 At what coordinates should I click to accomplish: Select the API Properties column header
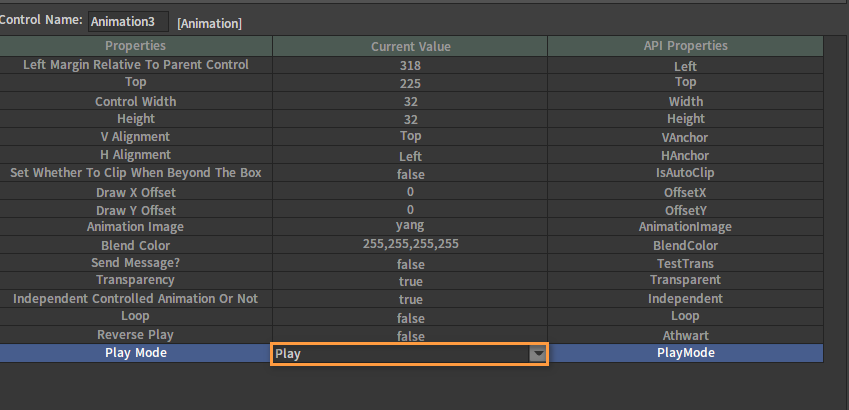(x=685, y=46)
